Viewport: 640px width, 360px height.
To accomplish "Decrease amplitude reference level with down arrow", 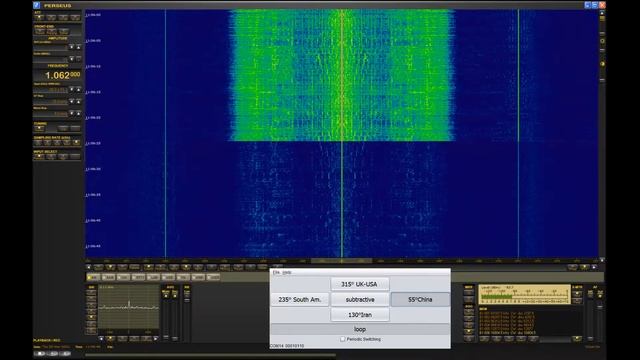I will tap(71, 47).
